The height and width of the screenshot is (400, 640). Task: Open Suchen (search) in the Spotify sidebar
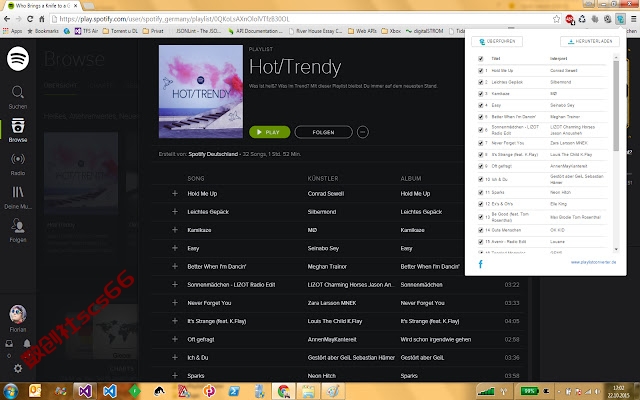tap(18, 98)
